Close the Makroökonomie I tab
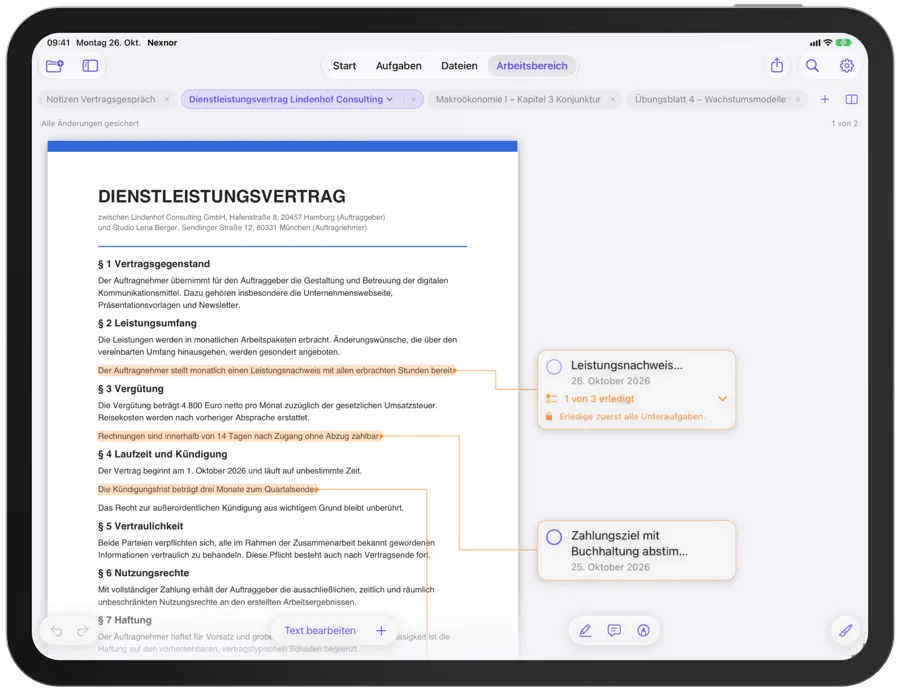Viewport: 900px width, 691px height. click(612, 99)
